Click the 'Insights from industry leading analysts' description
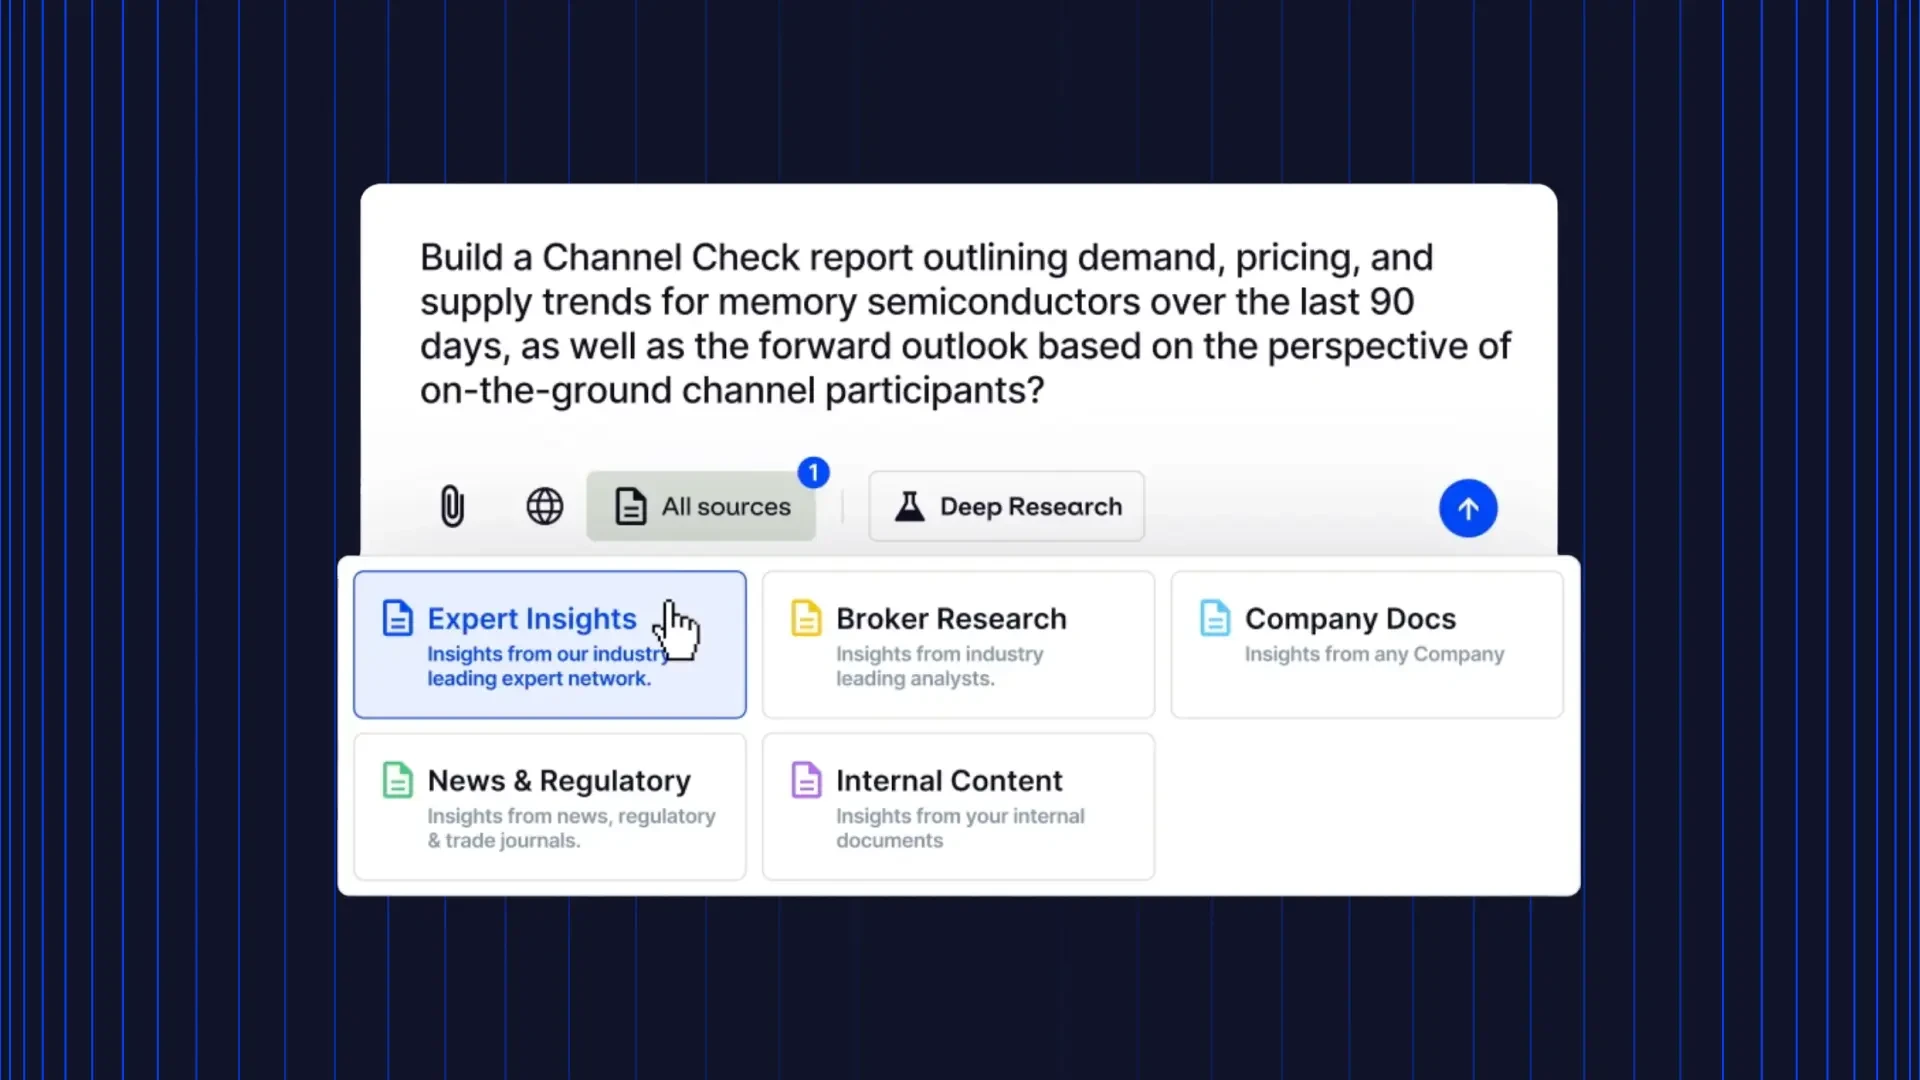The width and height of the screenshot is (1920, 1080). tap(938, 666)
